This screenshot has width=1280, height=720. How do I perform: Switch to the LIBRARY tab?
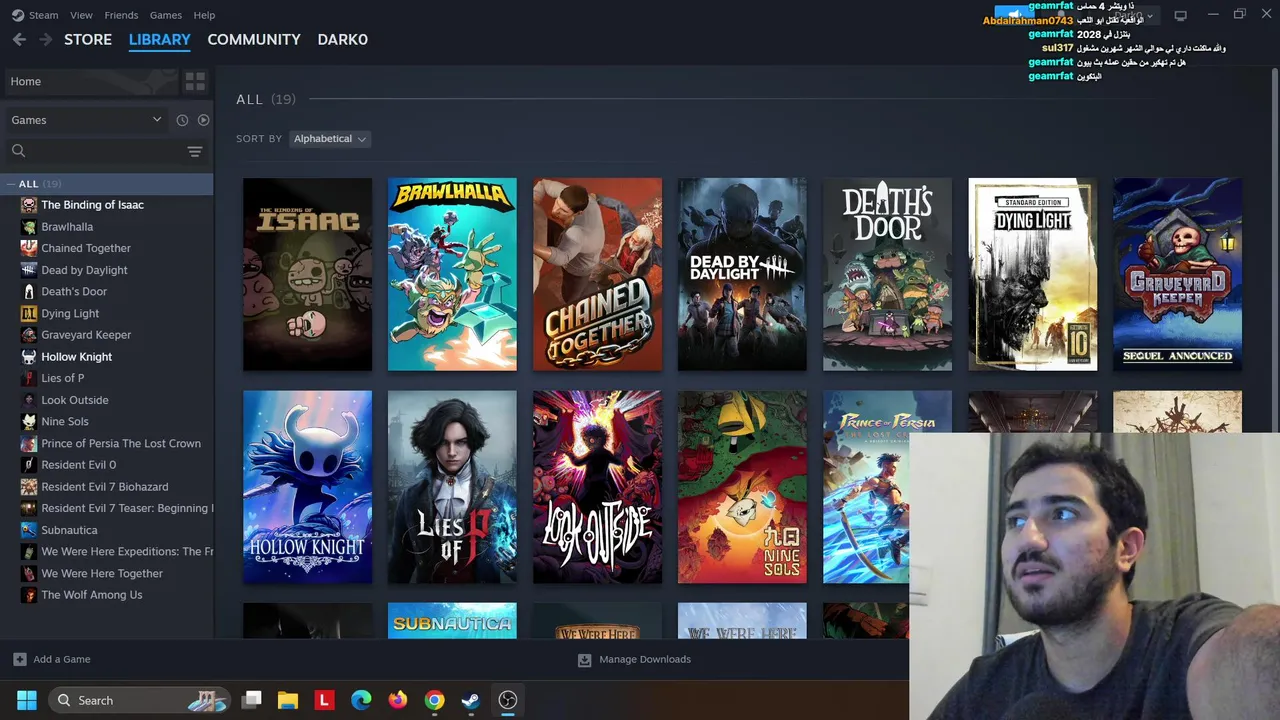pyautogui.click(x=159, y=39)
